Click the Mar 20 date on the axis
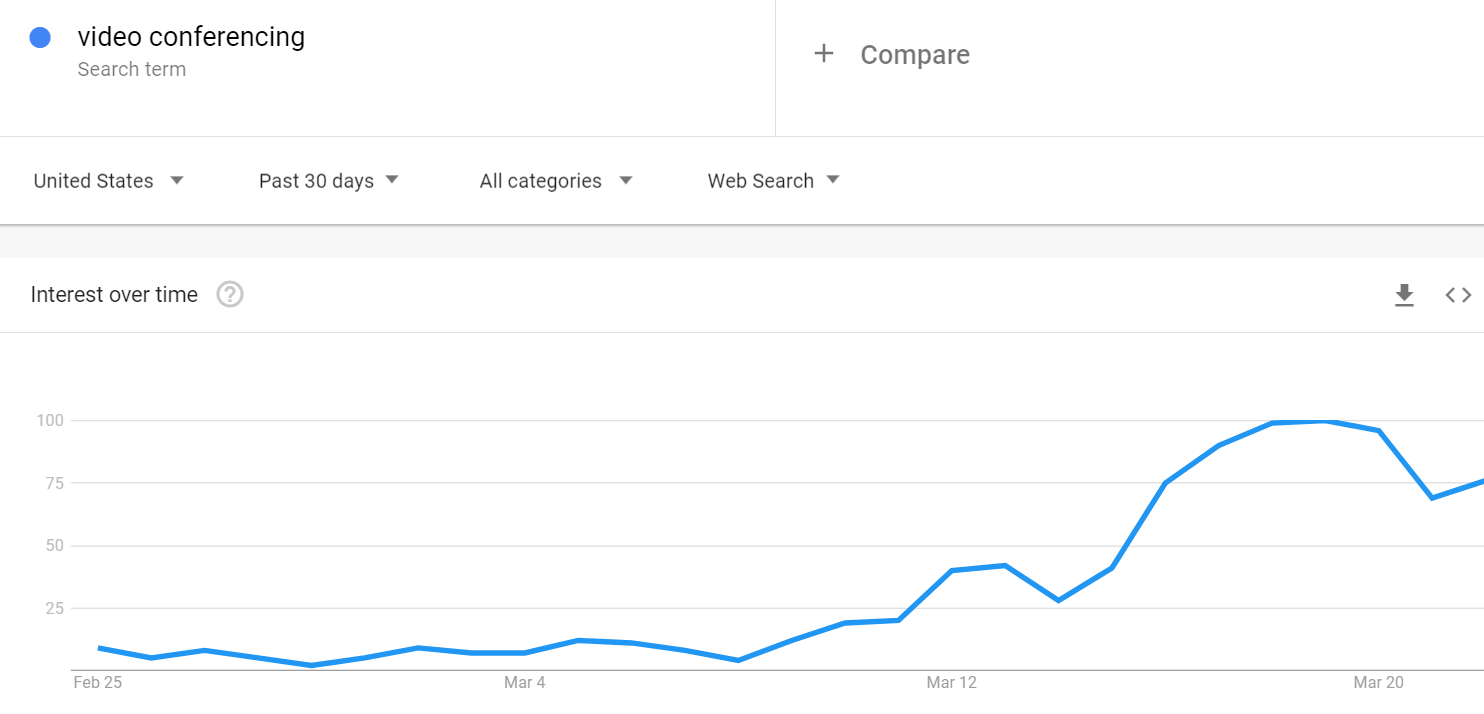Screen dimensions: 1484x714 pyautogui.click(x=1378, y=683)
